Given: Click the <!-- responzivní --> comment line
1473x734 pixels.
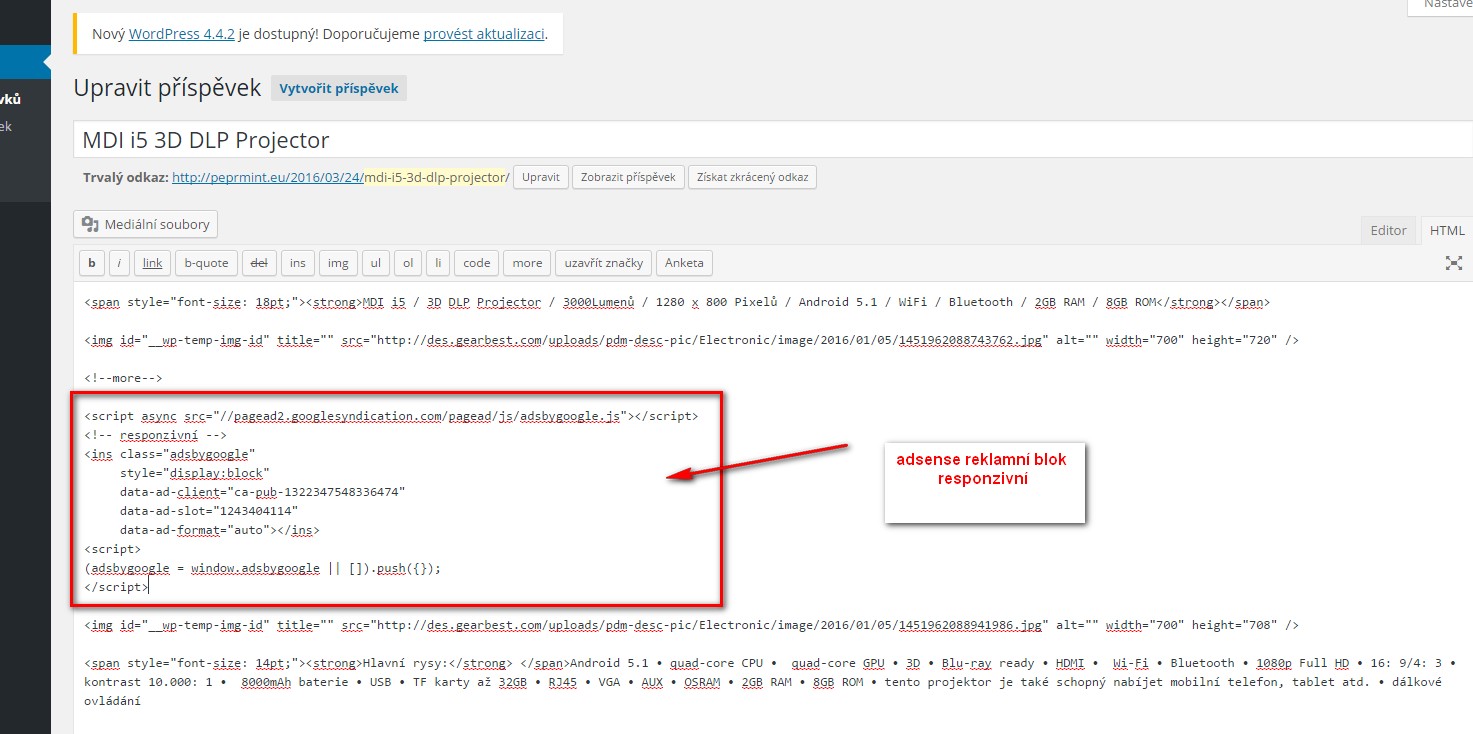Looking at the screenshot, I should pos(156,435).
